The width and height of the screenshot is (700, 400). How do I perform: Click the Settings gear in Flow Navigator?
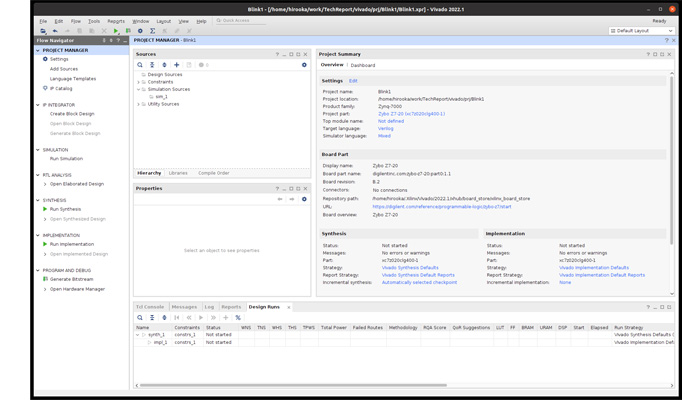pos(45,59)
